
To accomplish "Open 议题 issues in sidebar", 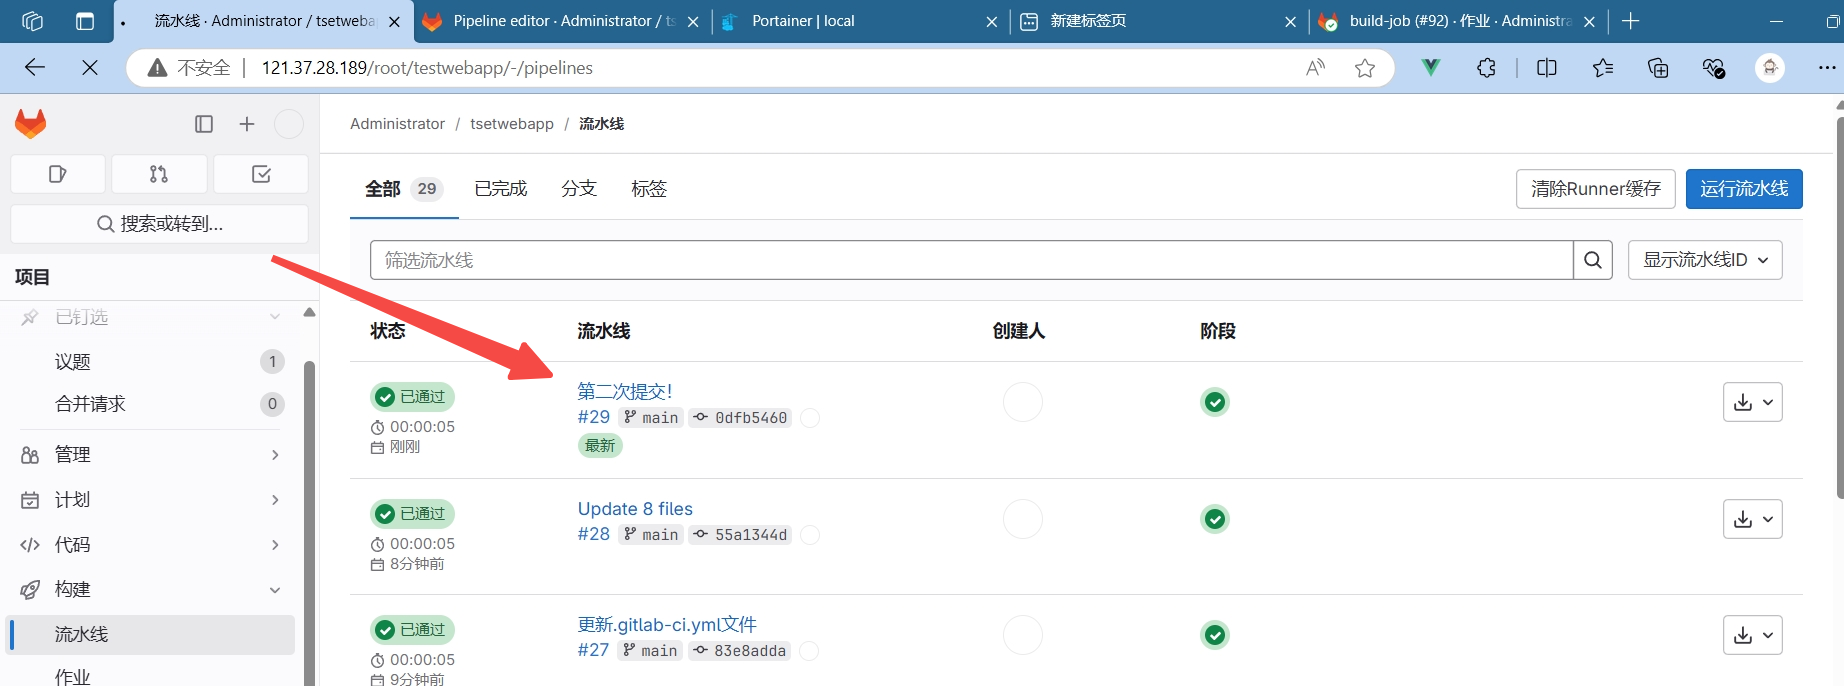I will point(150,362).
